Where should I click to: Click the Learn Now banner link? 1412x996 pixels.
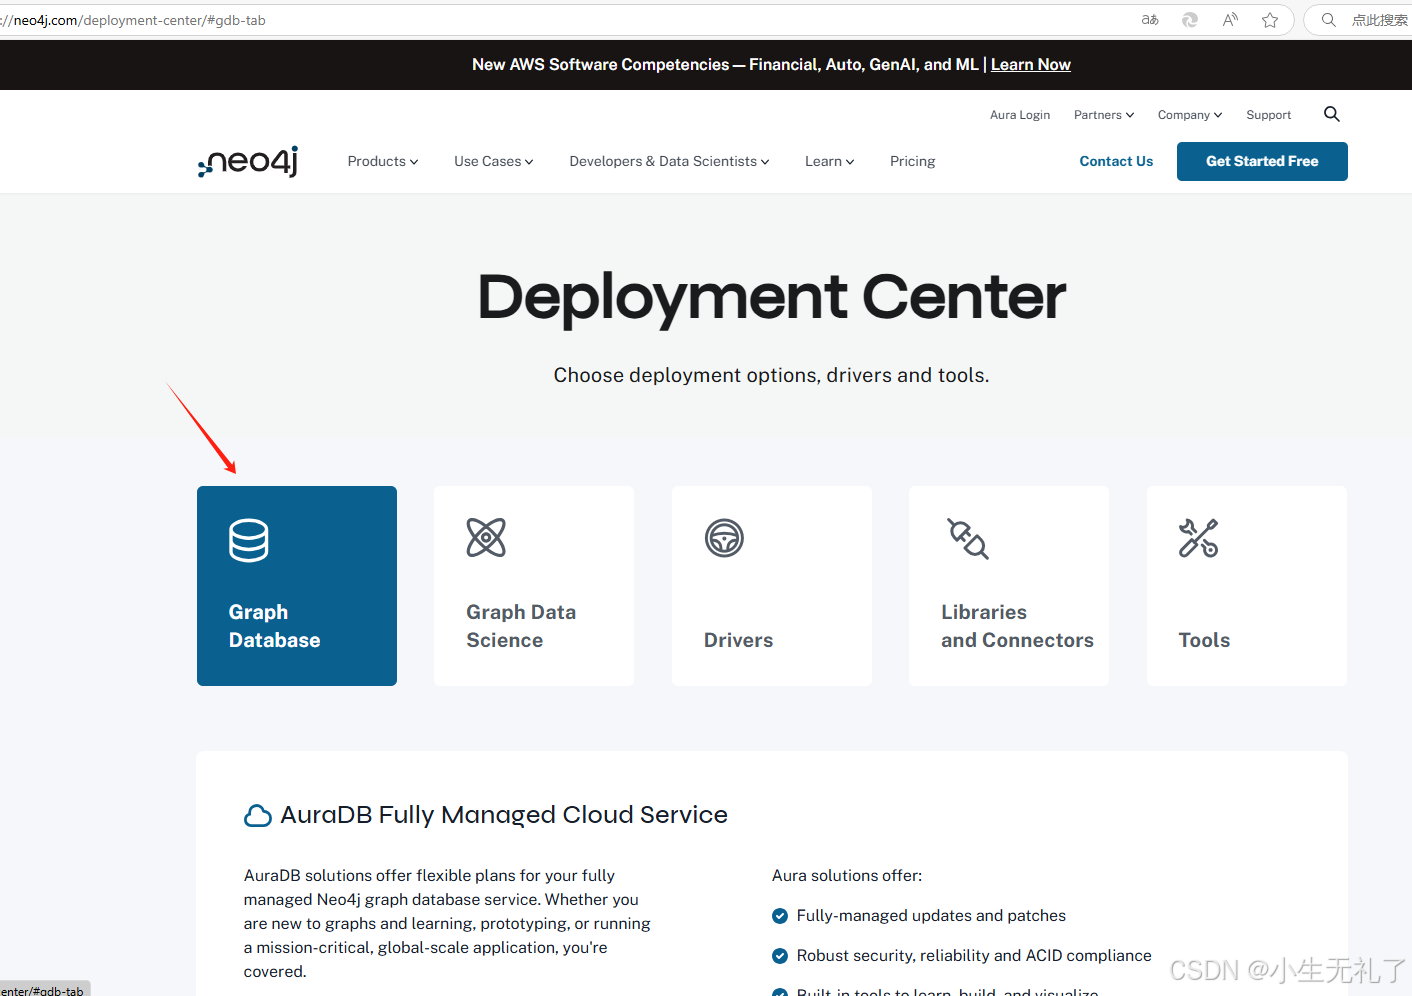[1031, 64]
